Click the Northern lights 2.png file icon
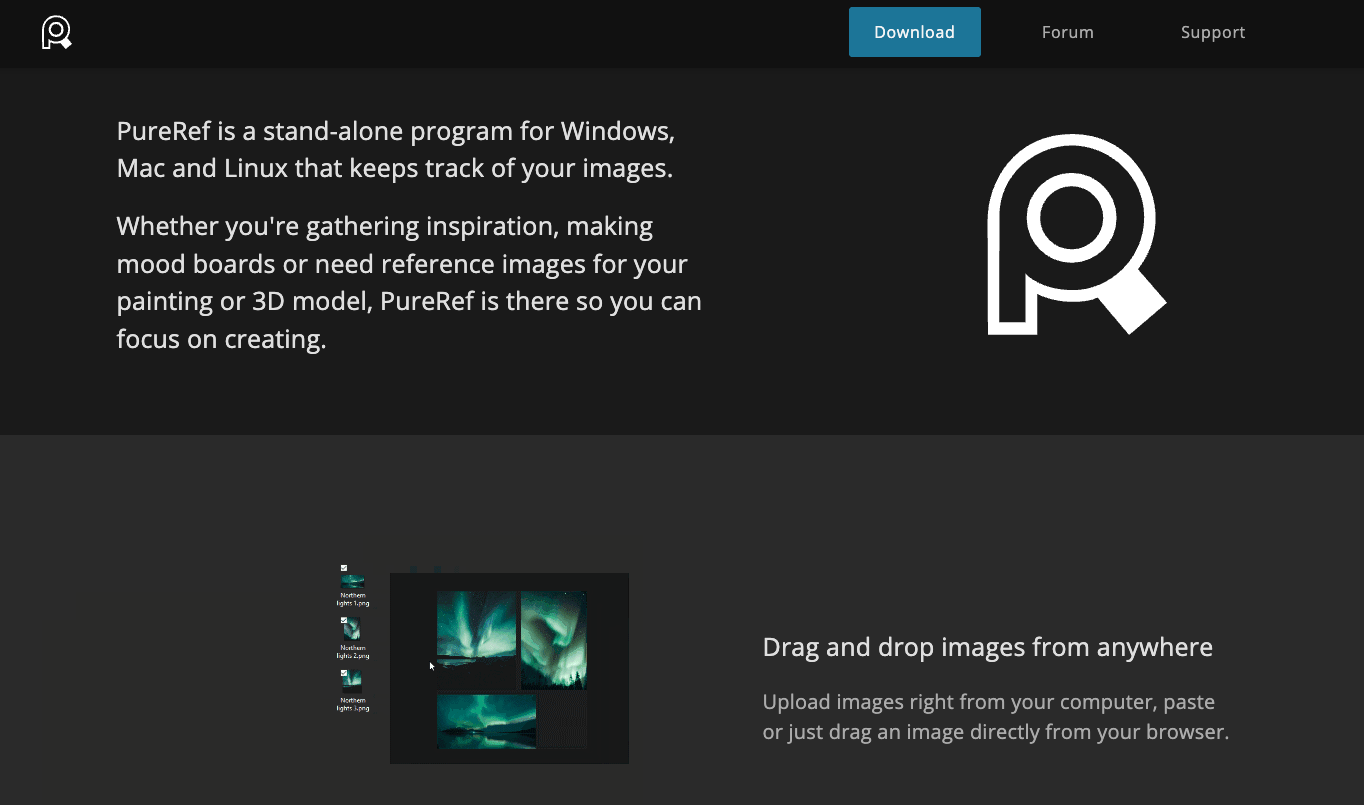Viewport: 1364px width, 805px height. pyautogui.click(x=352, y=629)
